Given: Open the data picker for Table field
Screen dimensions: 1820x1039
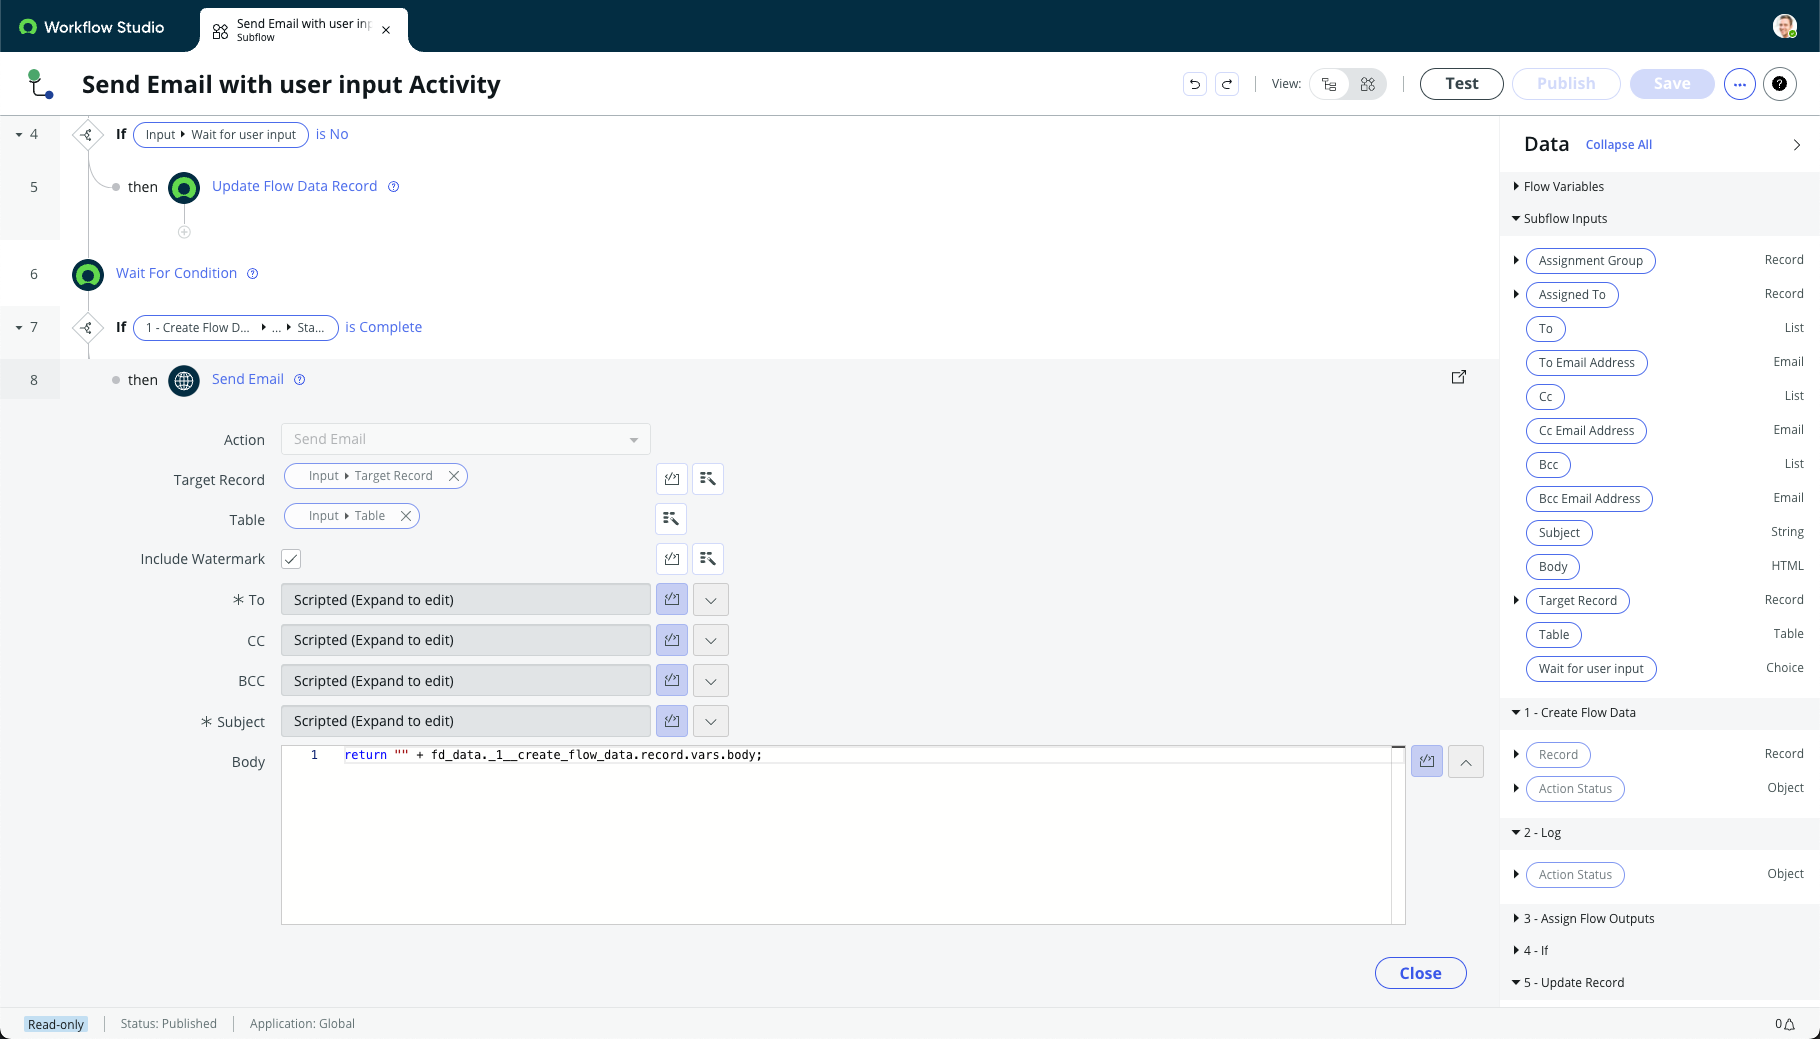Looking at the screenshot, I should (x=671, y=519).
